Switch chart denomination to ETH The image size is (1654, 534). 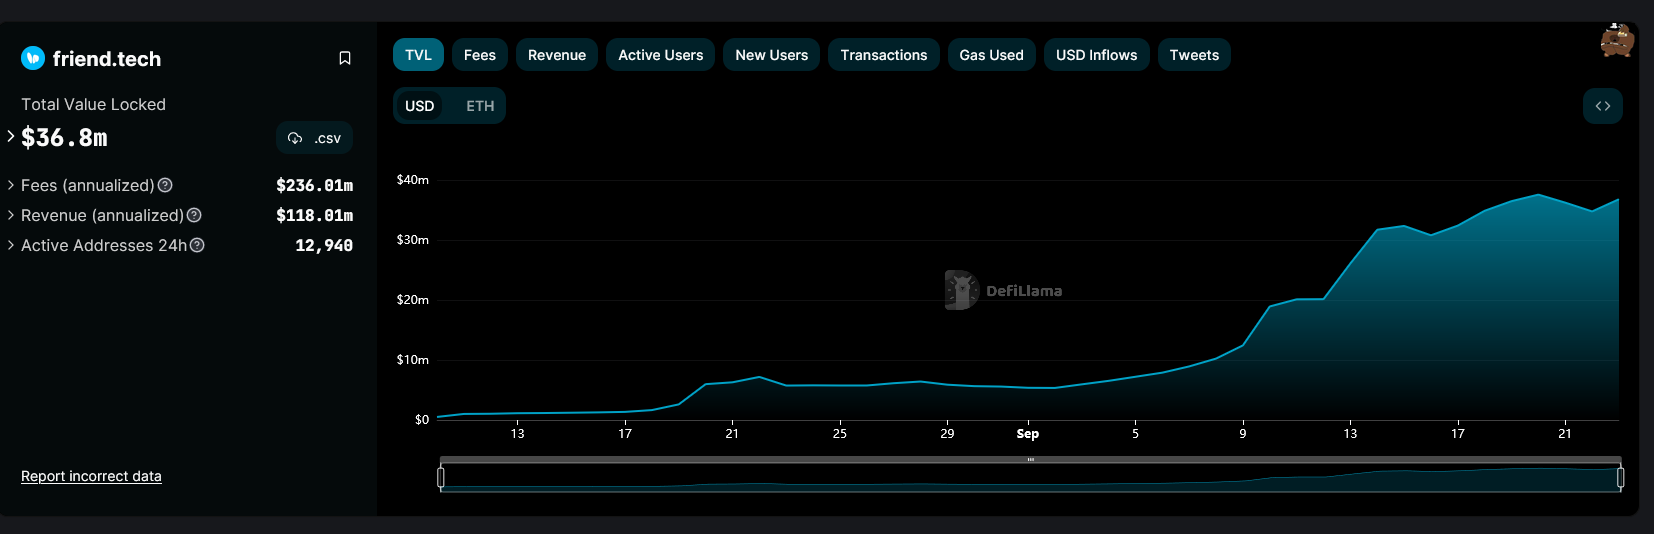tap(480, 106)
